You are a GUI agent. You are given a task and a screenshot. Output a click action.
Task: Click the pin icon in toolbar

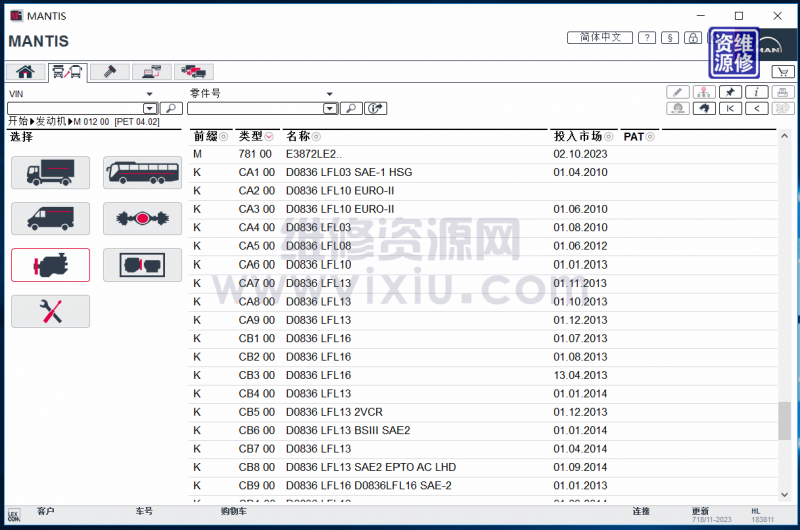[x=730, y=92]
